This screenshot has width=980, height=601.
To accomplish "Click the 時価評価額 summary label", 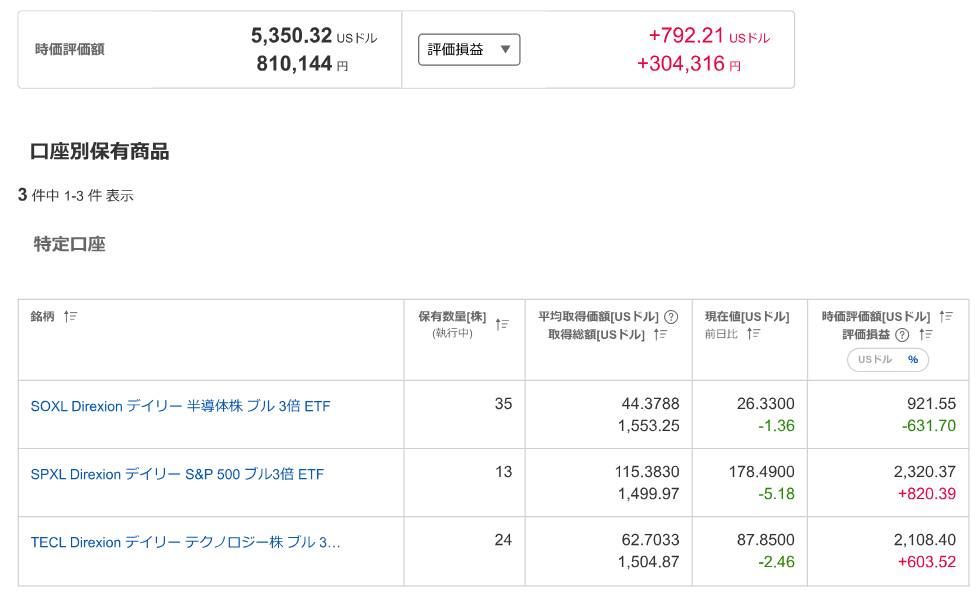I will tap(69, 49).
